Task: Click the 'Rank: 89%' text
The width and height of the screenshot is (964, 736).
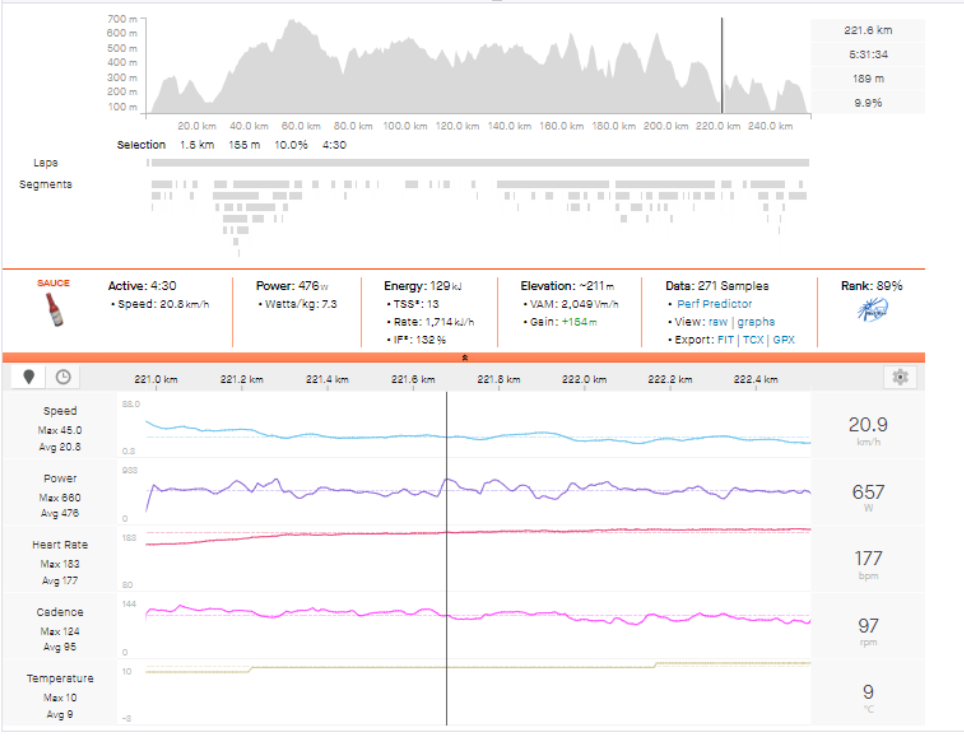Action: pyautogui.click(x=872, y=285)
